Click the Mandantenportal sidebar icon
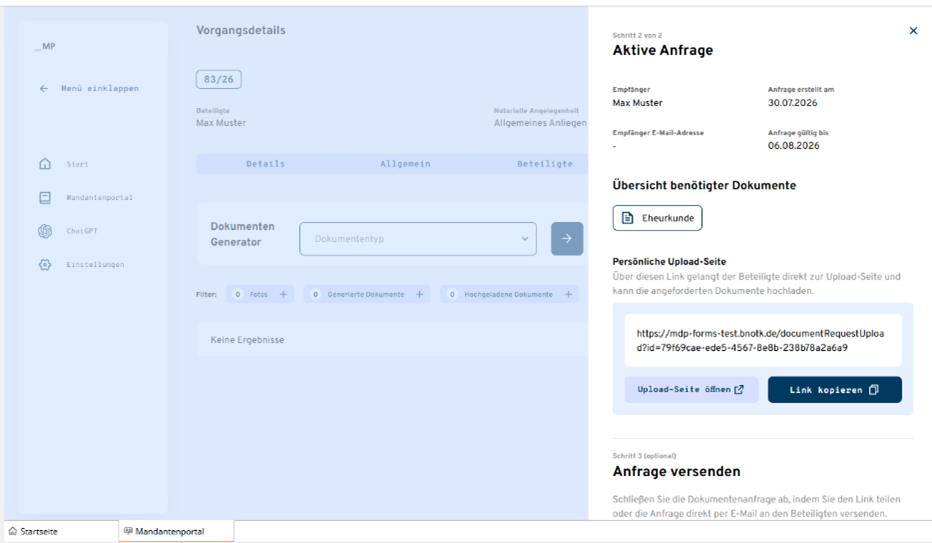This screenshot has width=932, height=543. [45, 198]
